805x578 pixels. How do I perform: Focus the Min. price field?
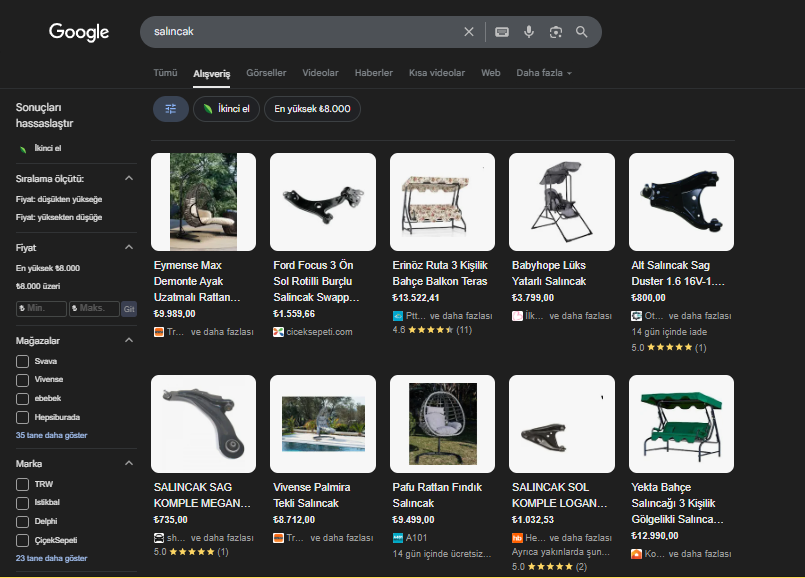pos(42,309)
